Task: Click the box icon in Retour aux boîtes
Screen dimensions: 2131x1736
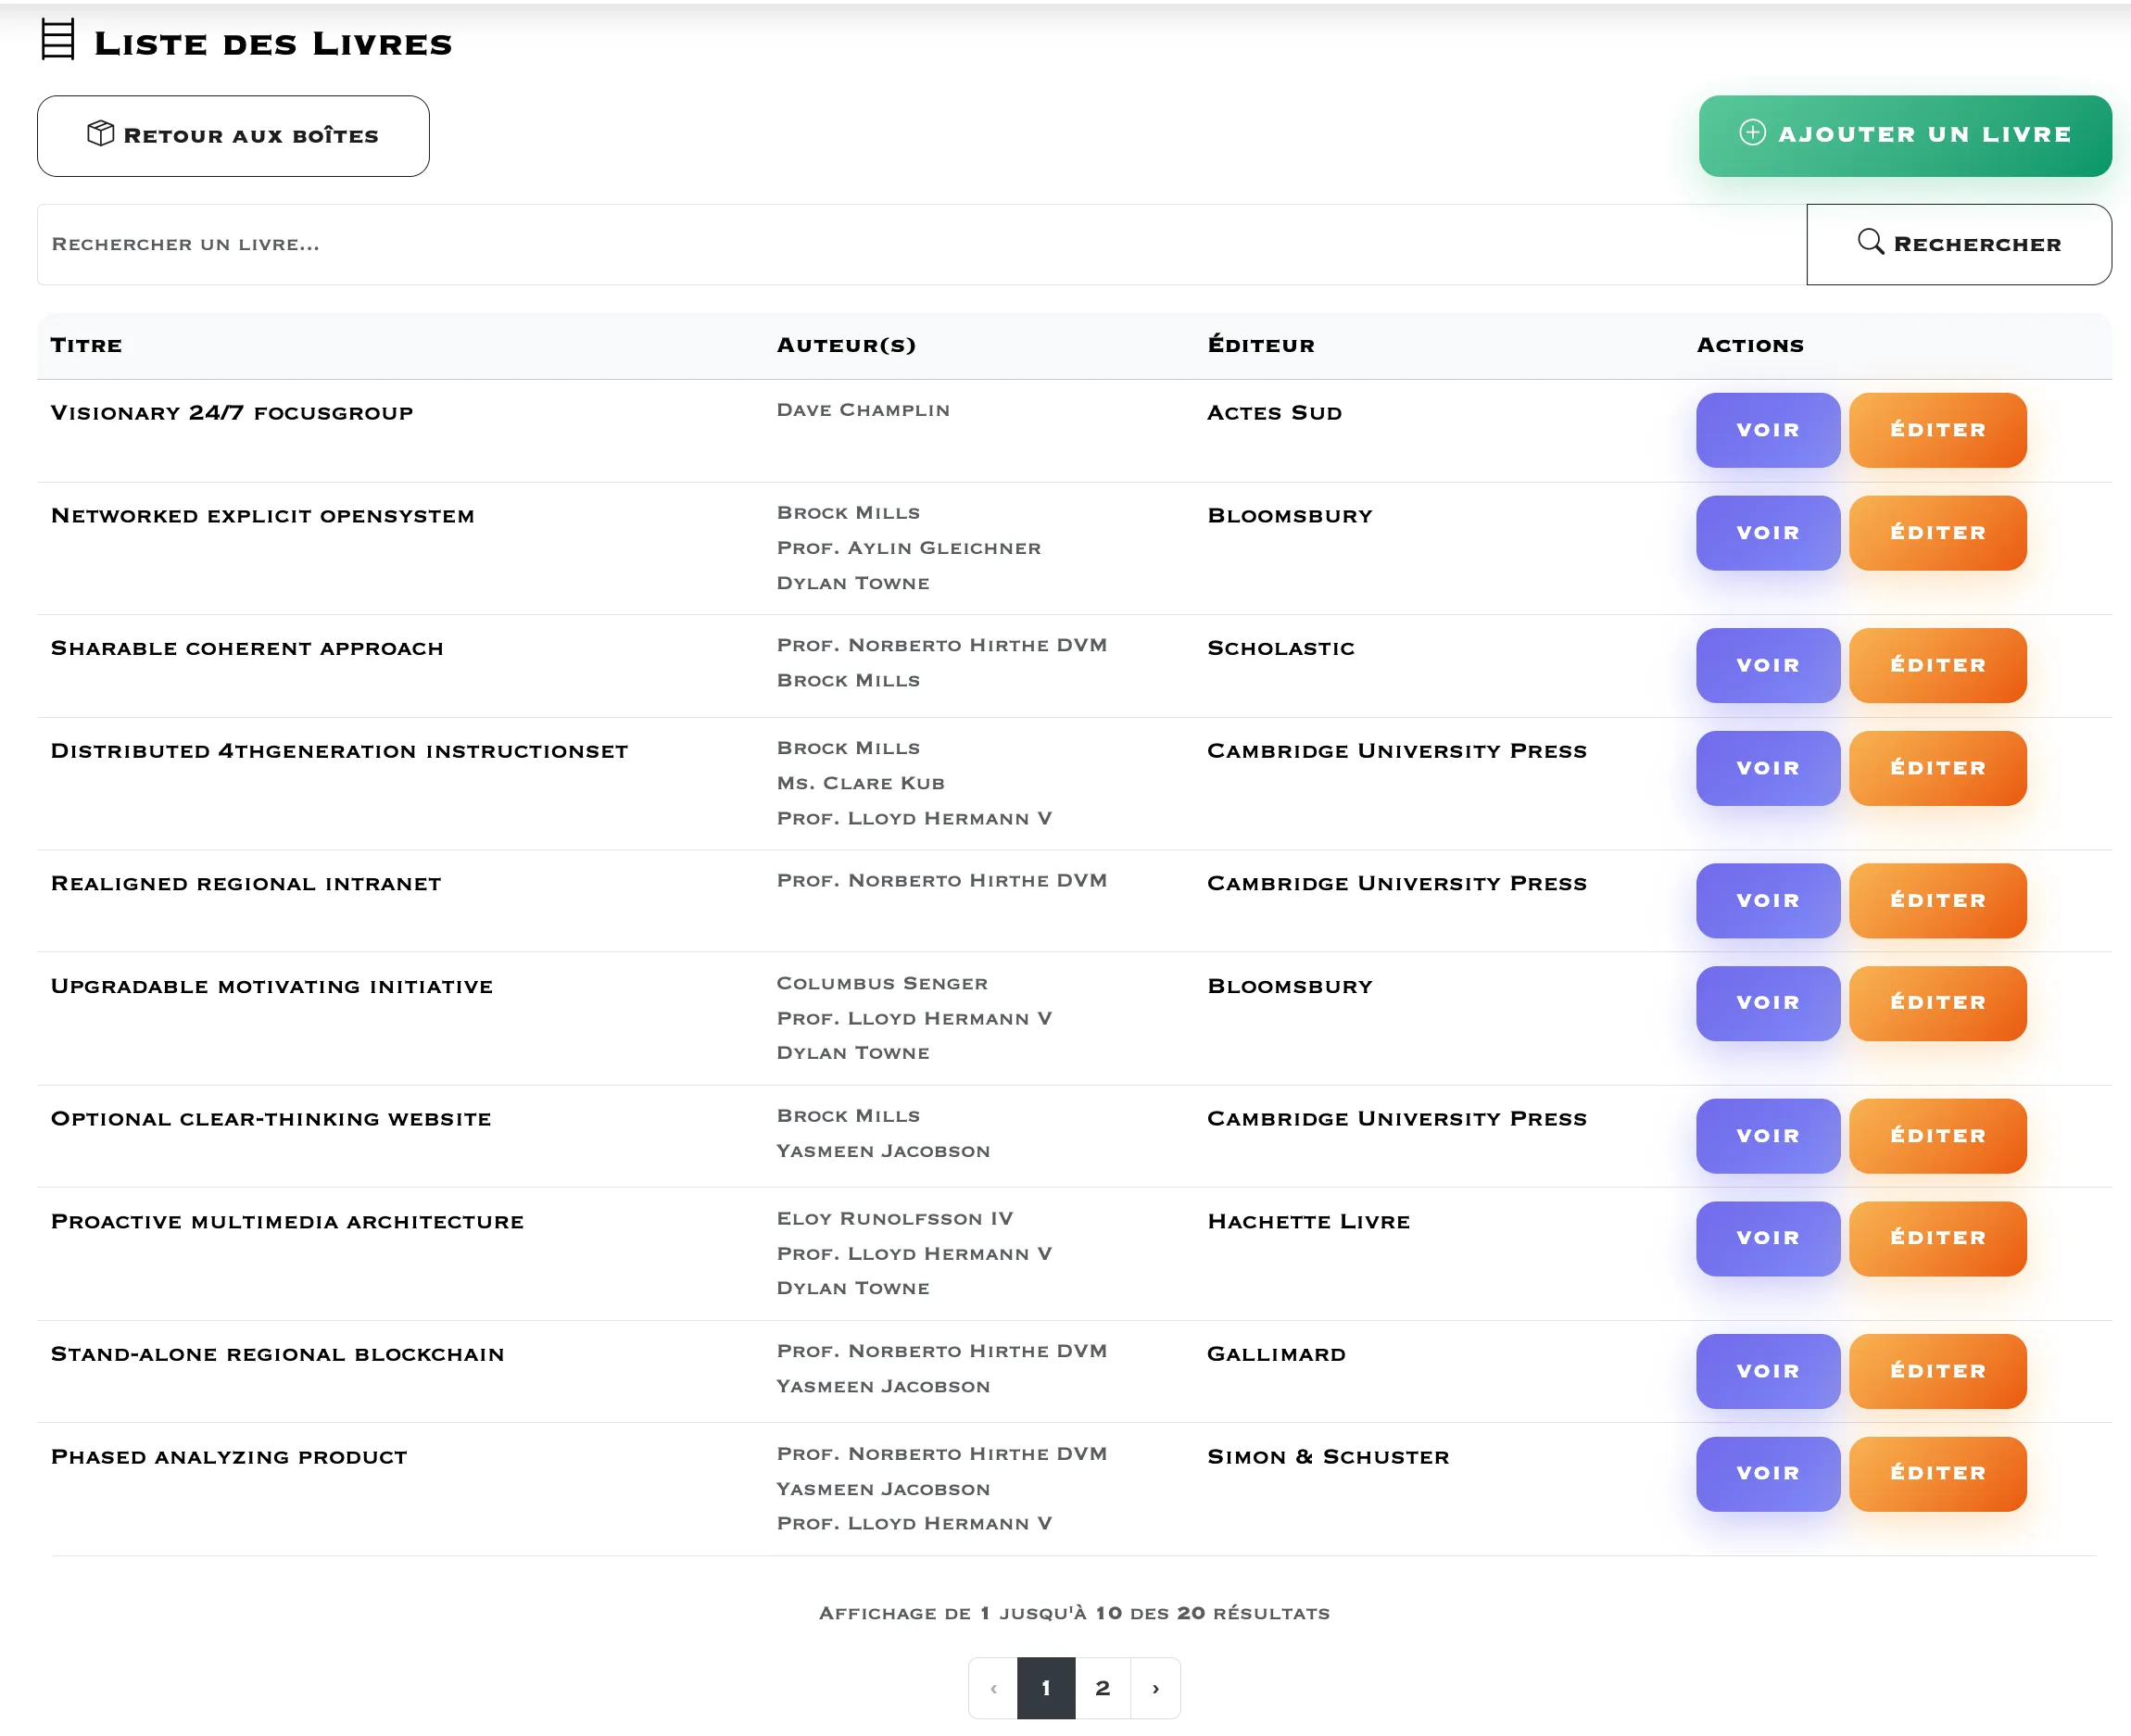Action: [x=101, y=133]
